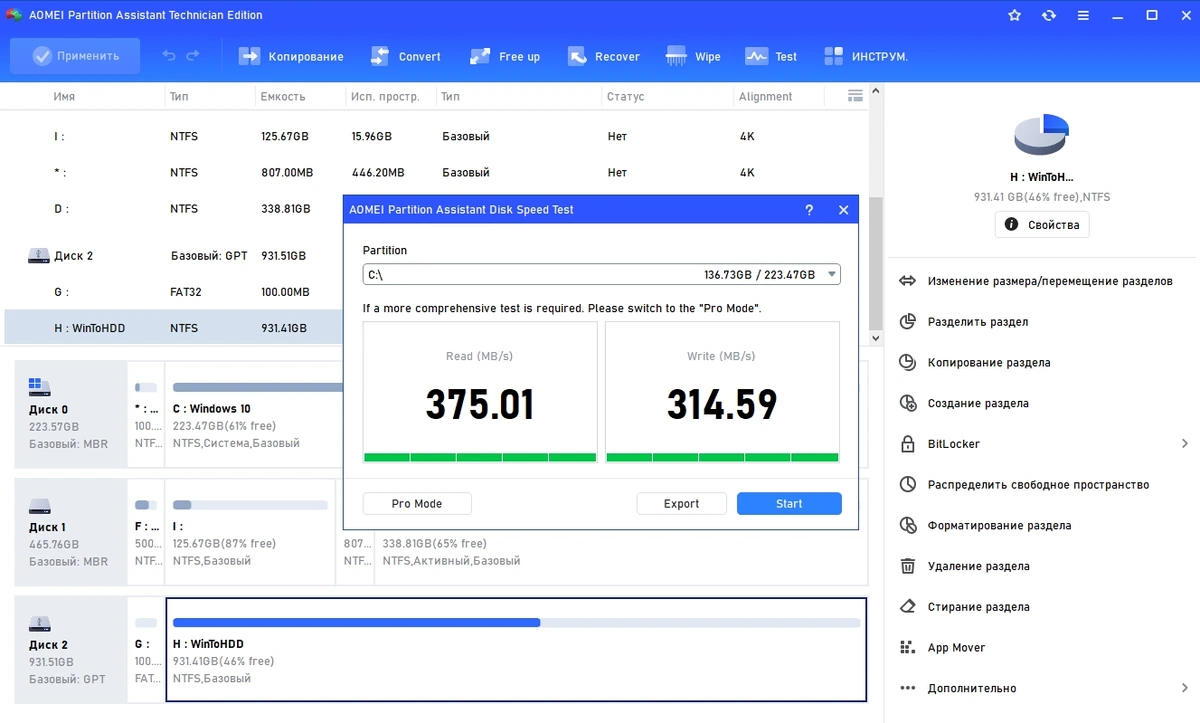Select the C : Windows 10 partition block
Viewport: 1200px width, 723px height.
[255, 414]
